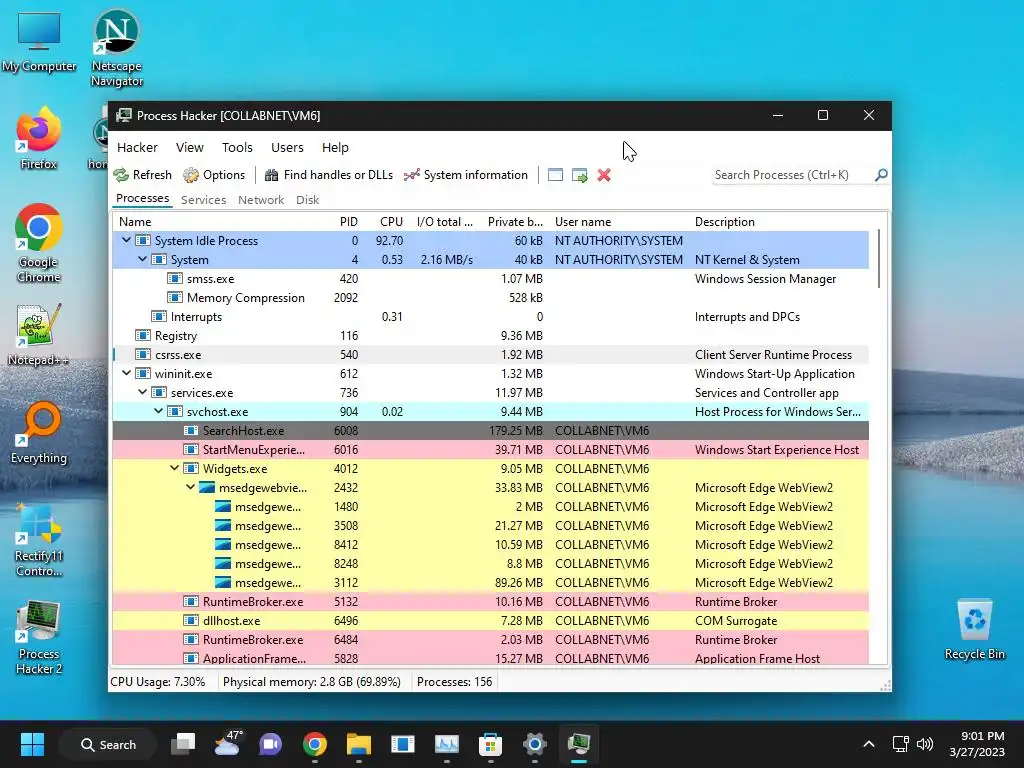Open the My Computer desktop icon
This screenshot has width=1024, height=768.
click(x=39, y=41)
